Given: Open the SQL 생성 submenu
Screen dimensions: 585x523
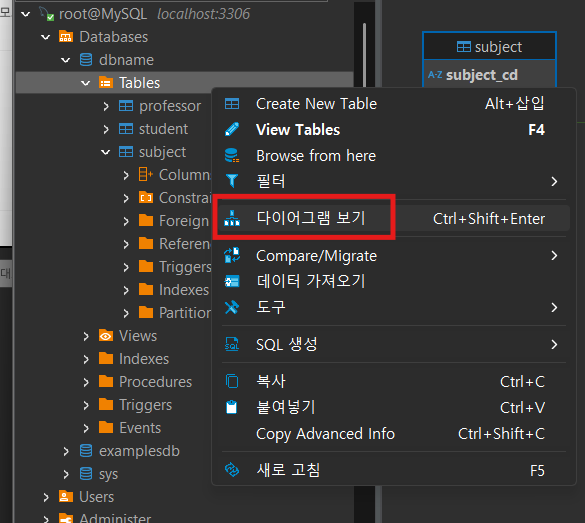Looking at the screenshot, I should coord(394,344).
